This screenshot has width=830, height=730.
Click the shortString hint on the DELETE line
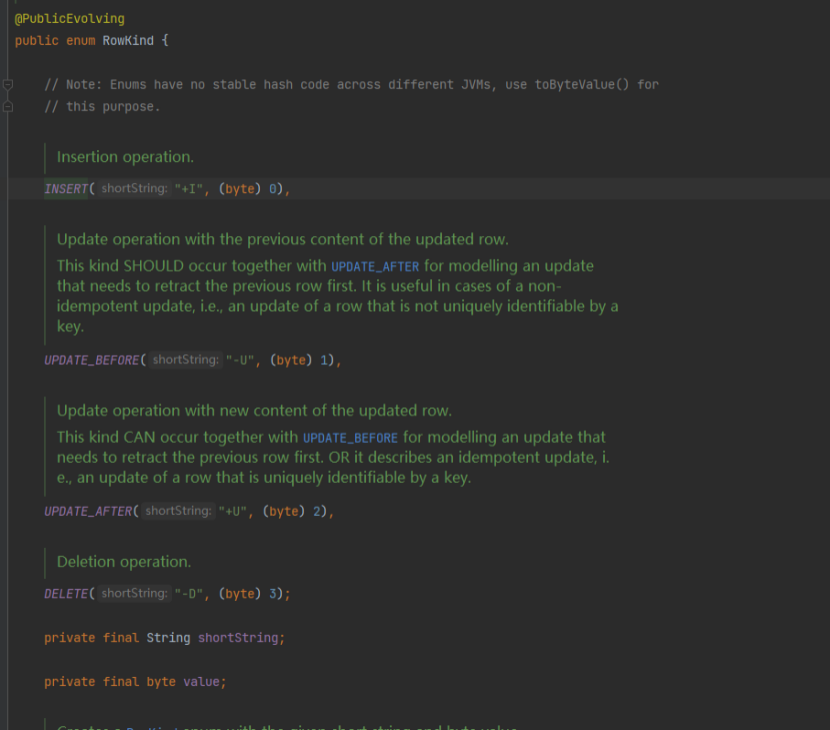click(x=134, y=593)
